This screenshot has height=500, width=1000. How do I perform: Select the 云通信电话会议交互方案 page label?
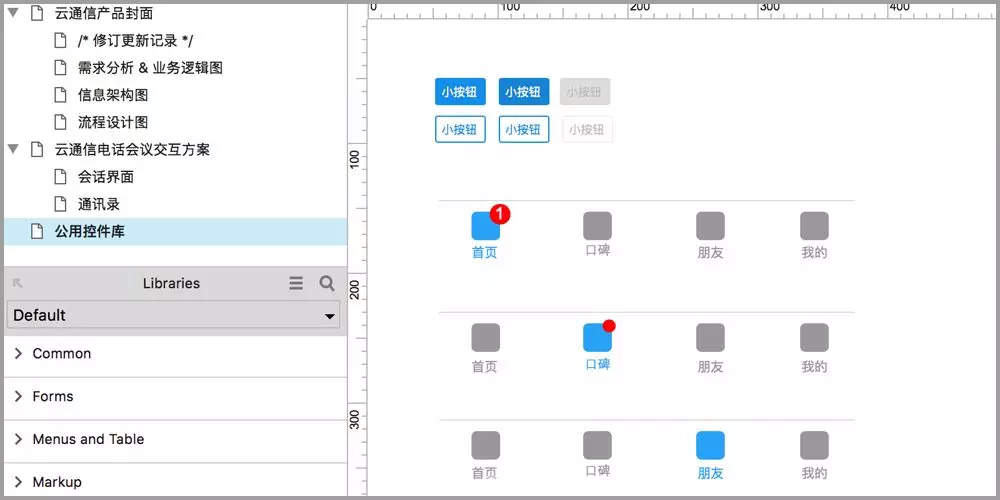[132, 149]
